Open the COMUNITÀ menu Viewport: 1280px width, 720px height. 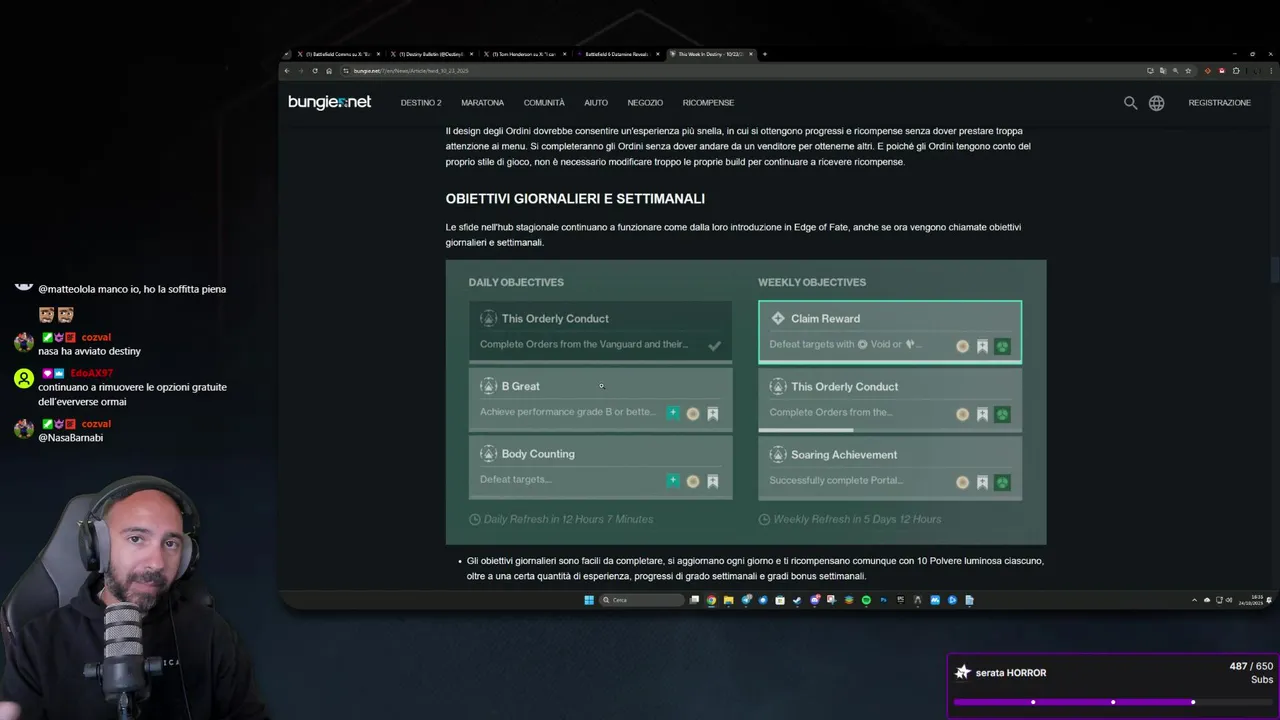pyautogui.click(x=544, y=103)
